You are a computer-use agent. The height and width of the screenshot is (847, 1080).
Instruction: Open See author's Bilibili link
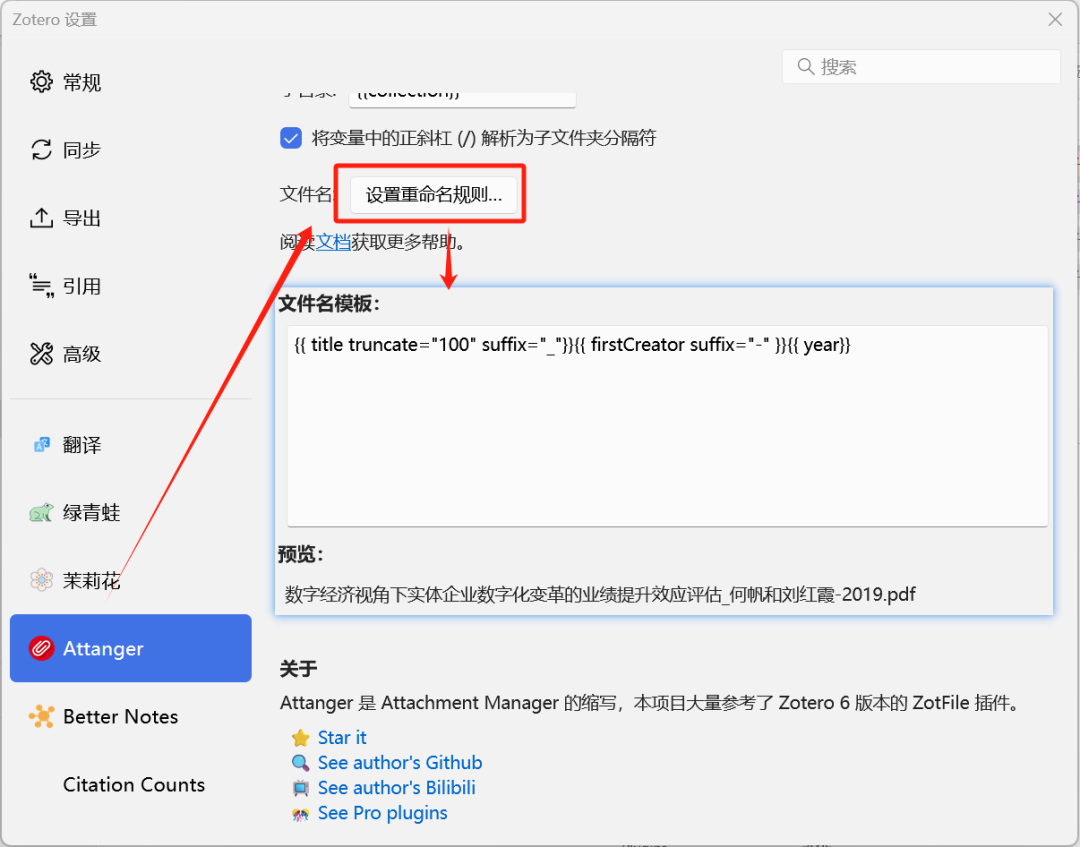pyautogui.click(x=396, y=788)
